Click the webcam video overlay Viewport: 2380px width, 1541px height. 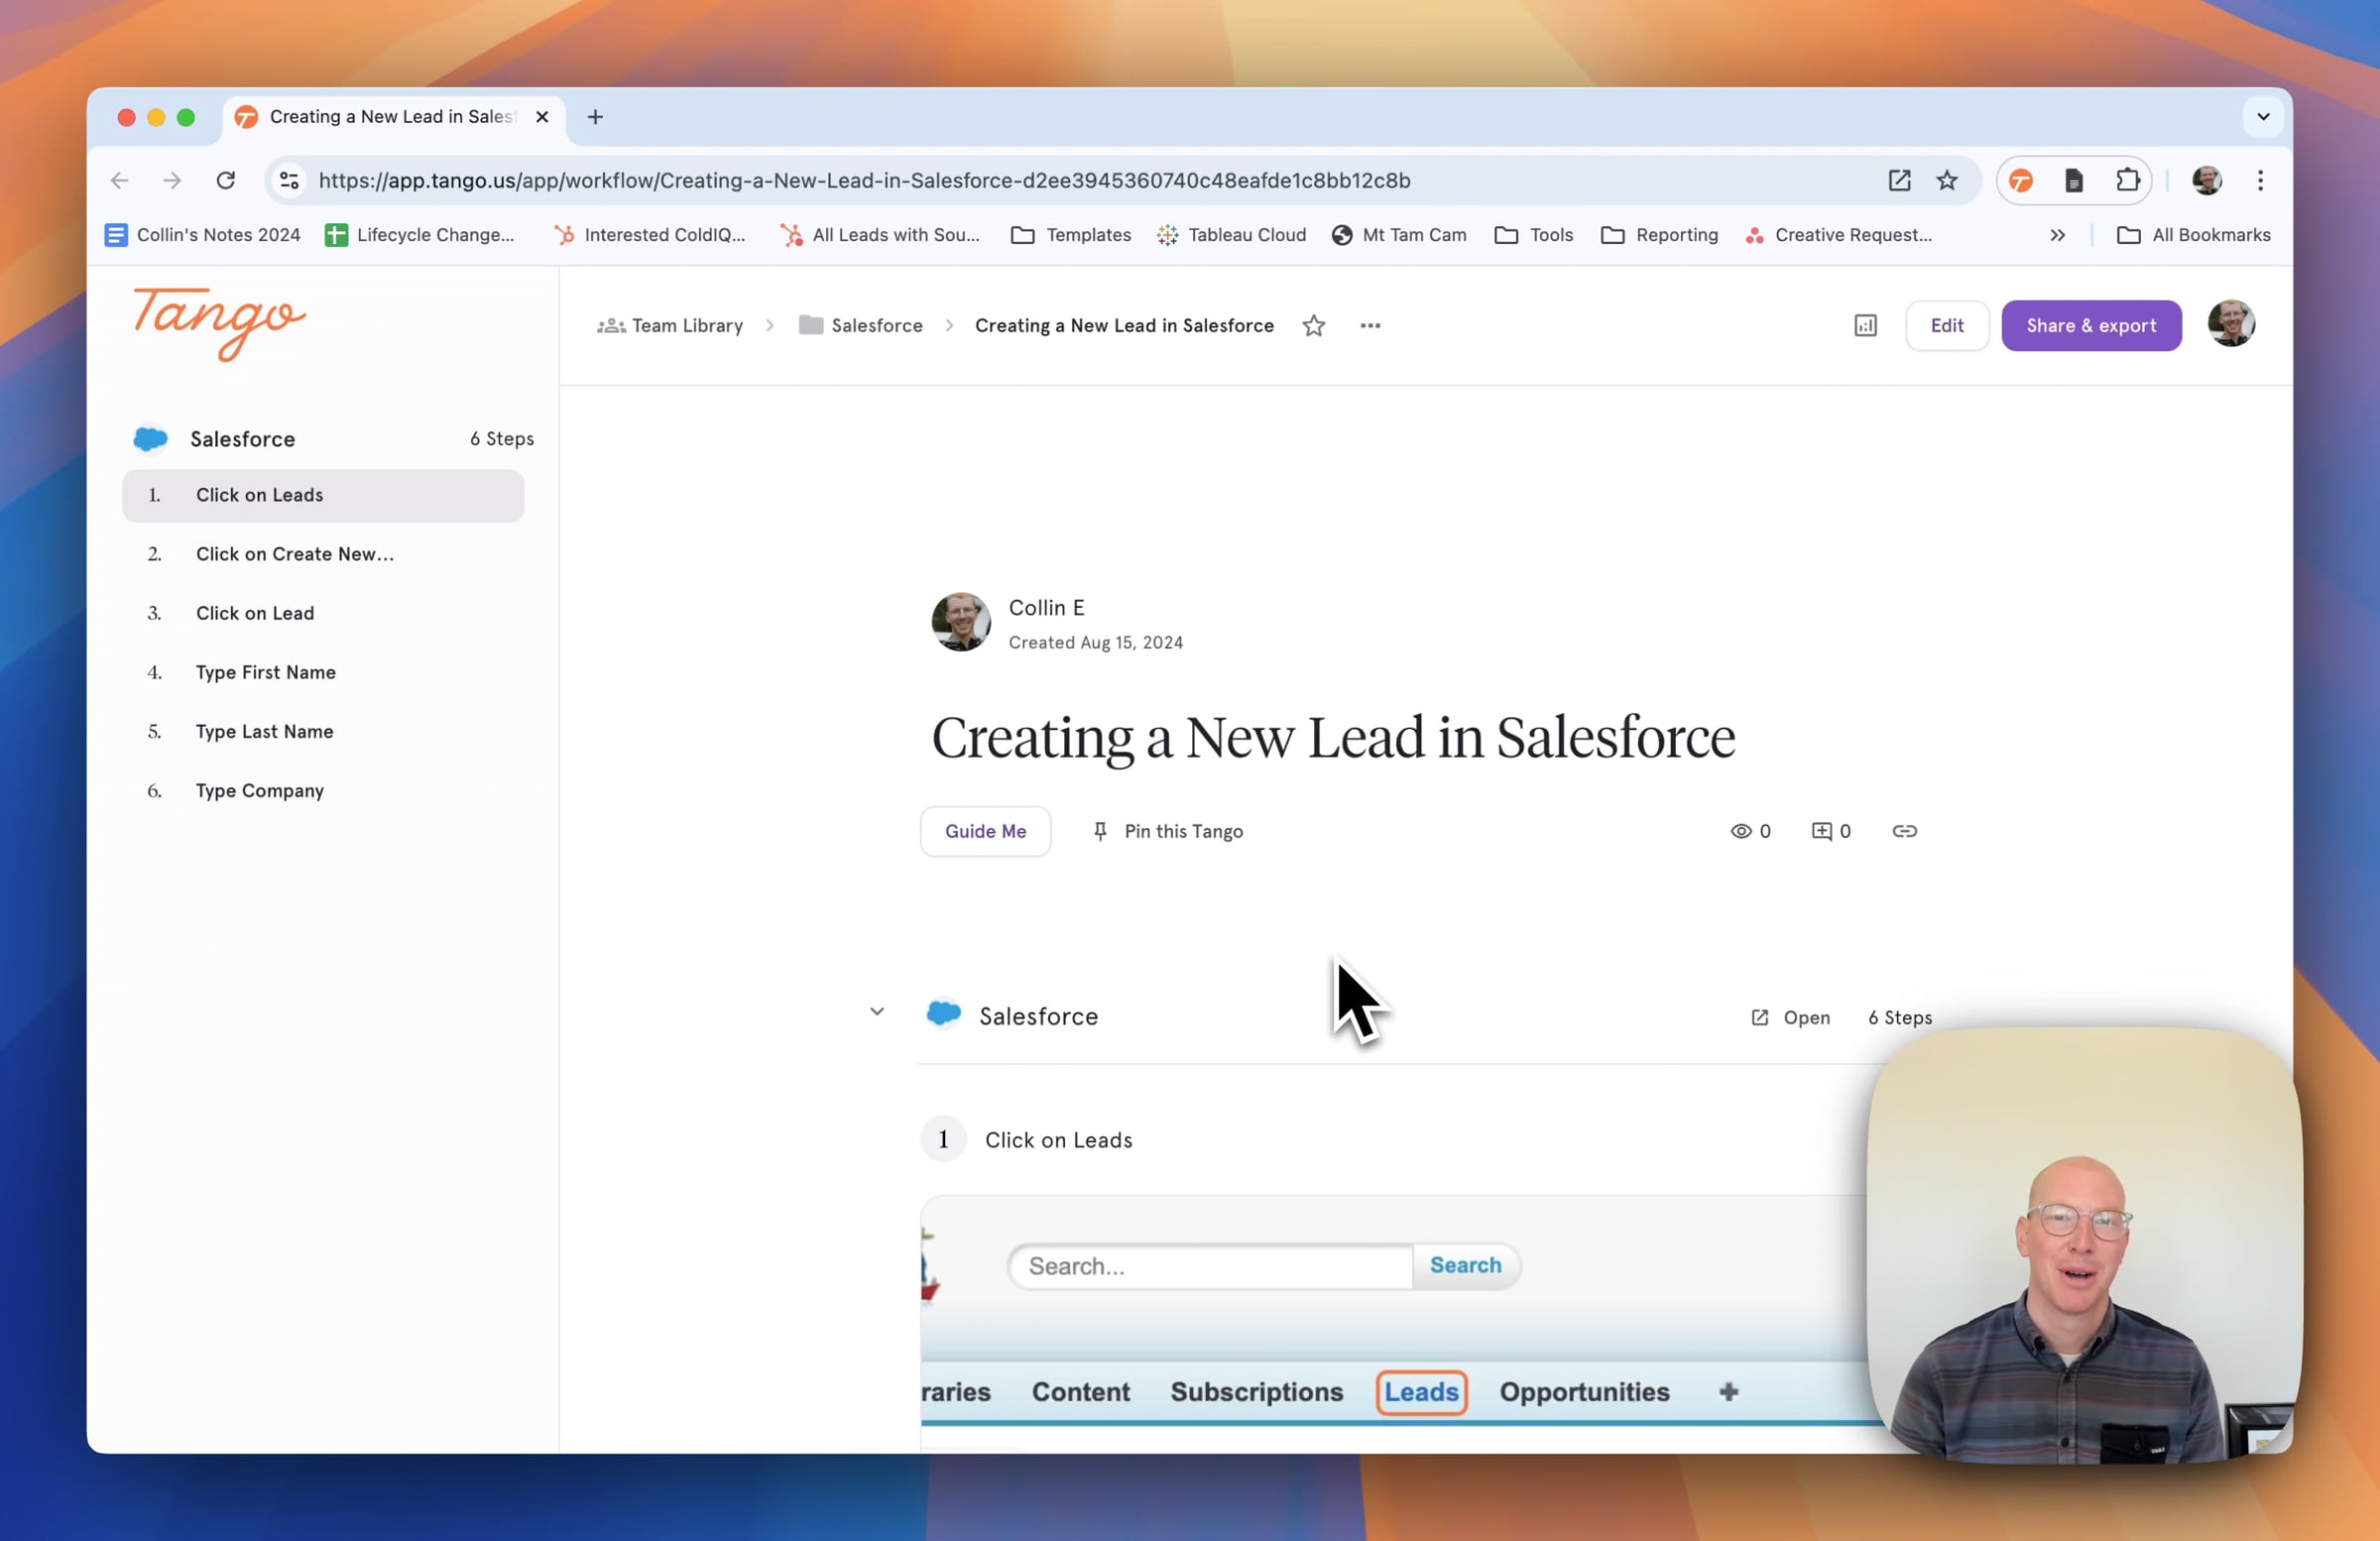click(2085, 1245)
